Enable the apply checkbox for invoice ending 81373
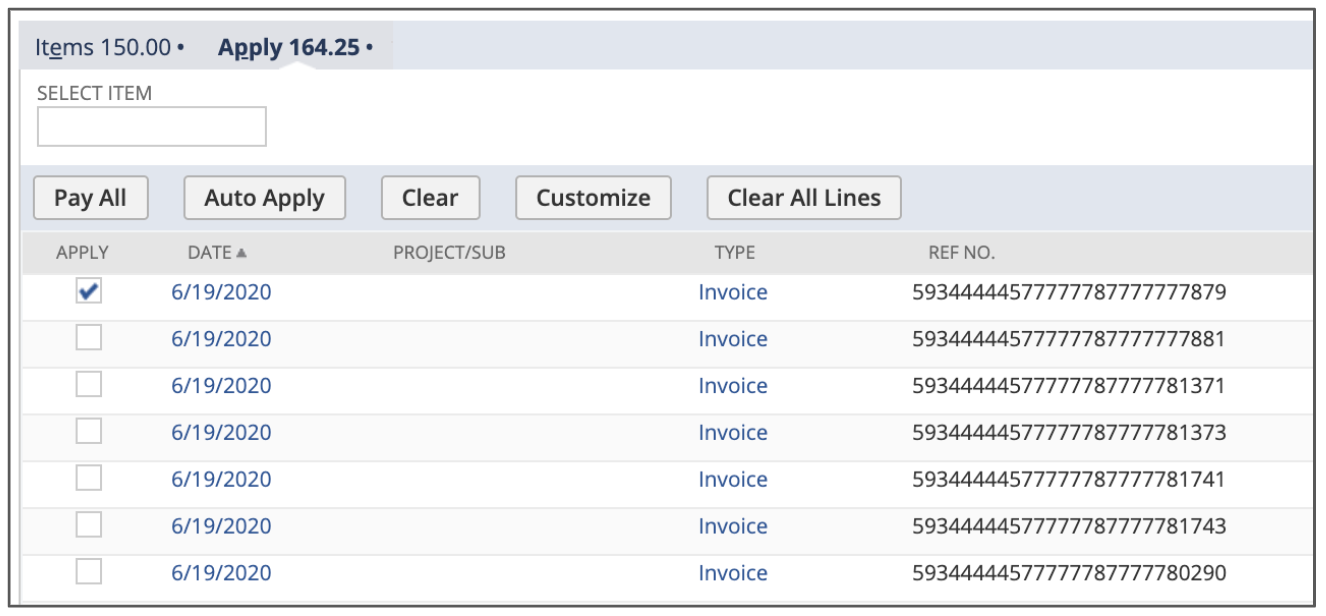The image size is (1326, 616). click(90, 433)
